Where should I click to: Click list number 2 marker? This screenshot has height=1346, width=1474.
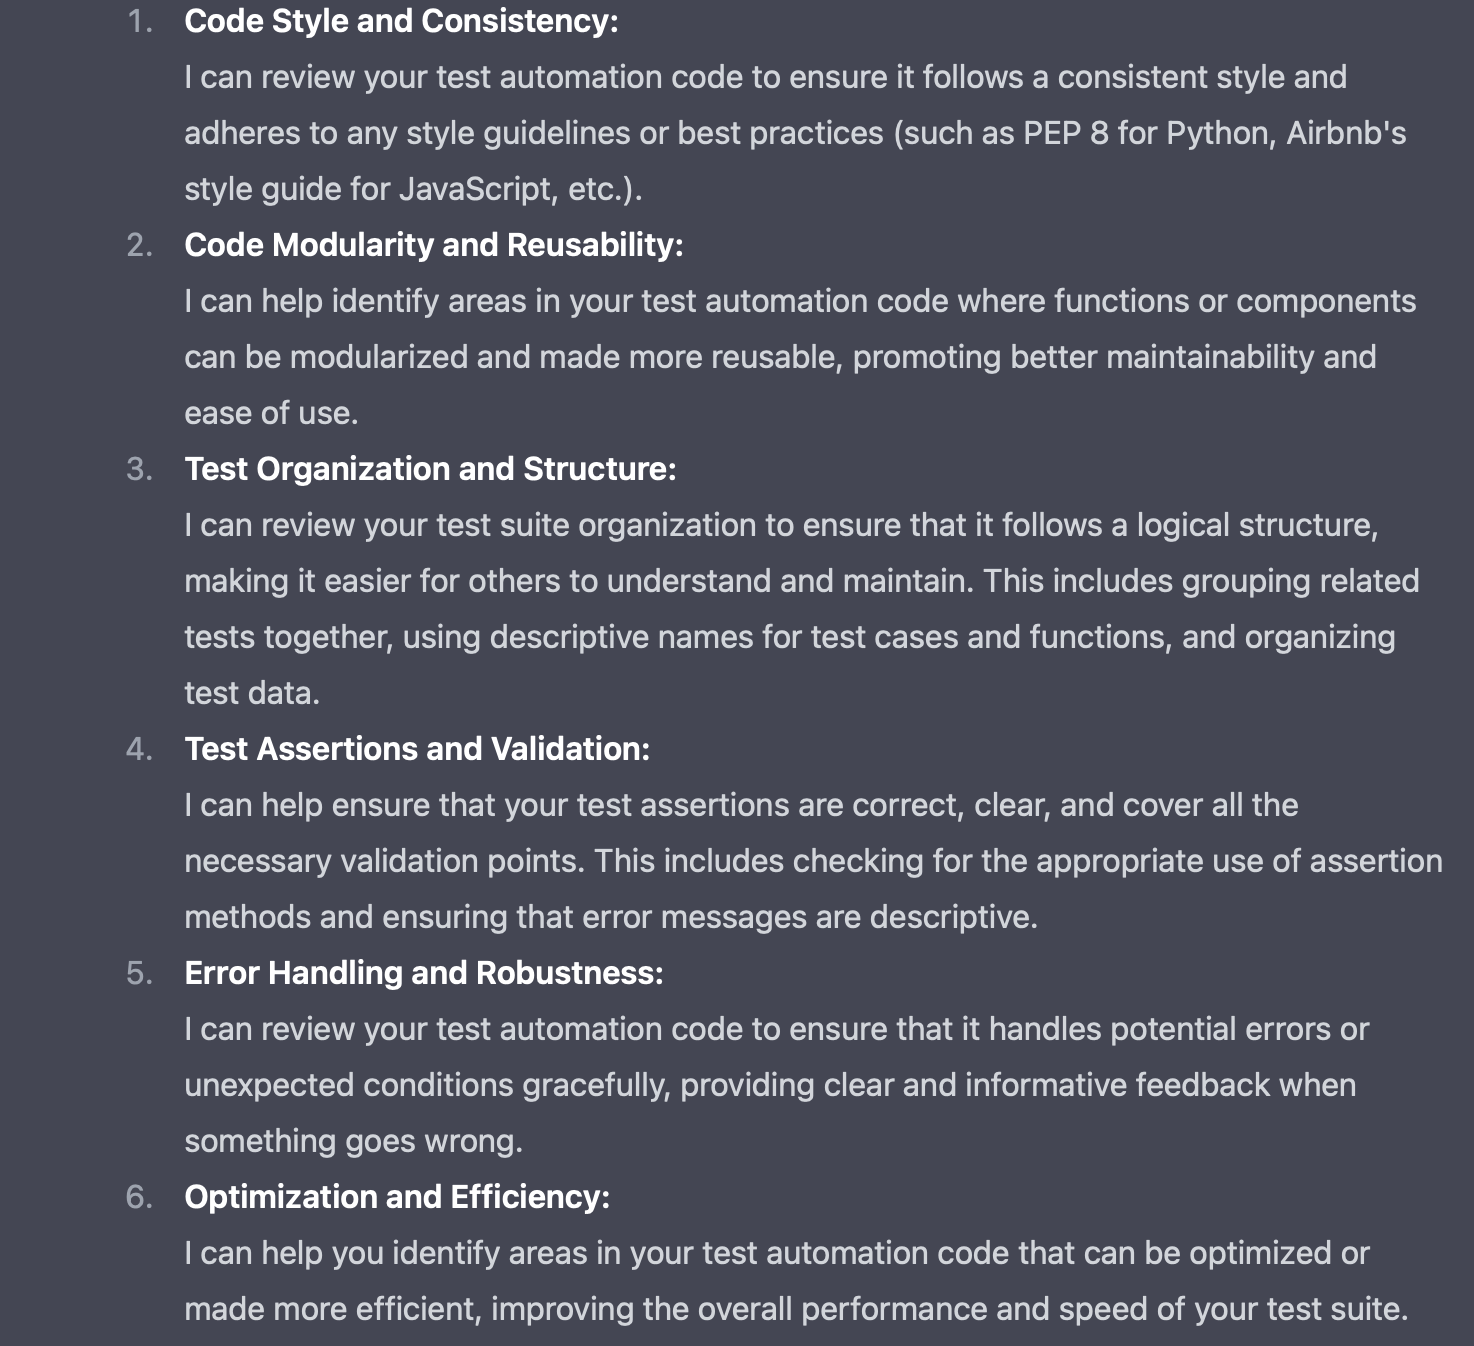click(x=140, y=245)
